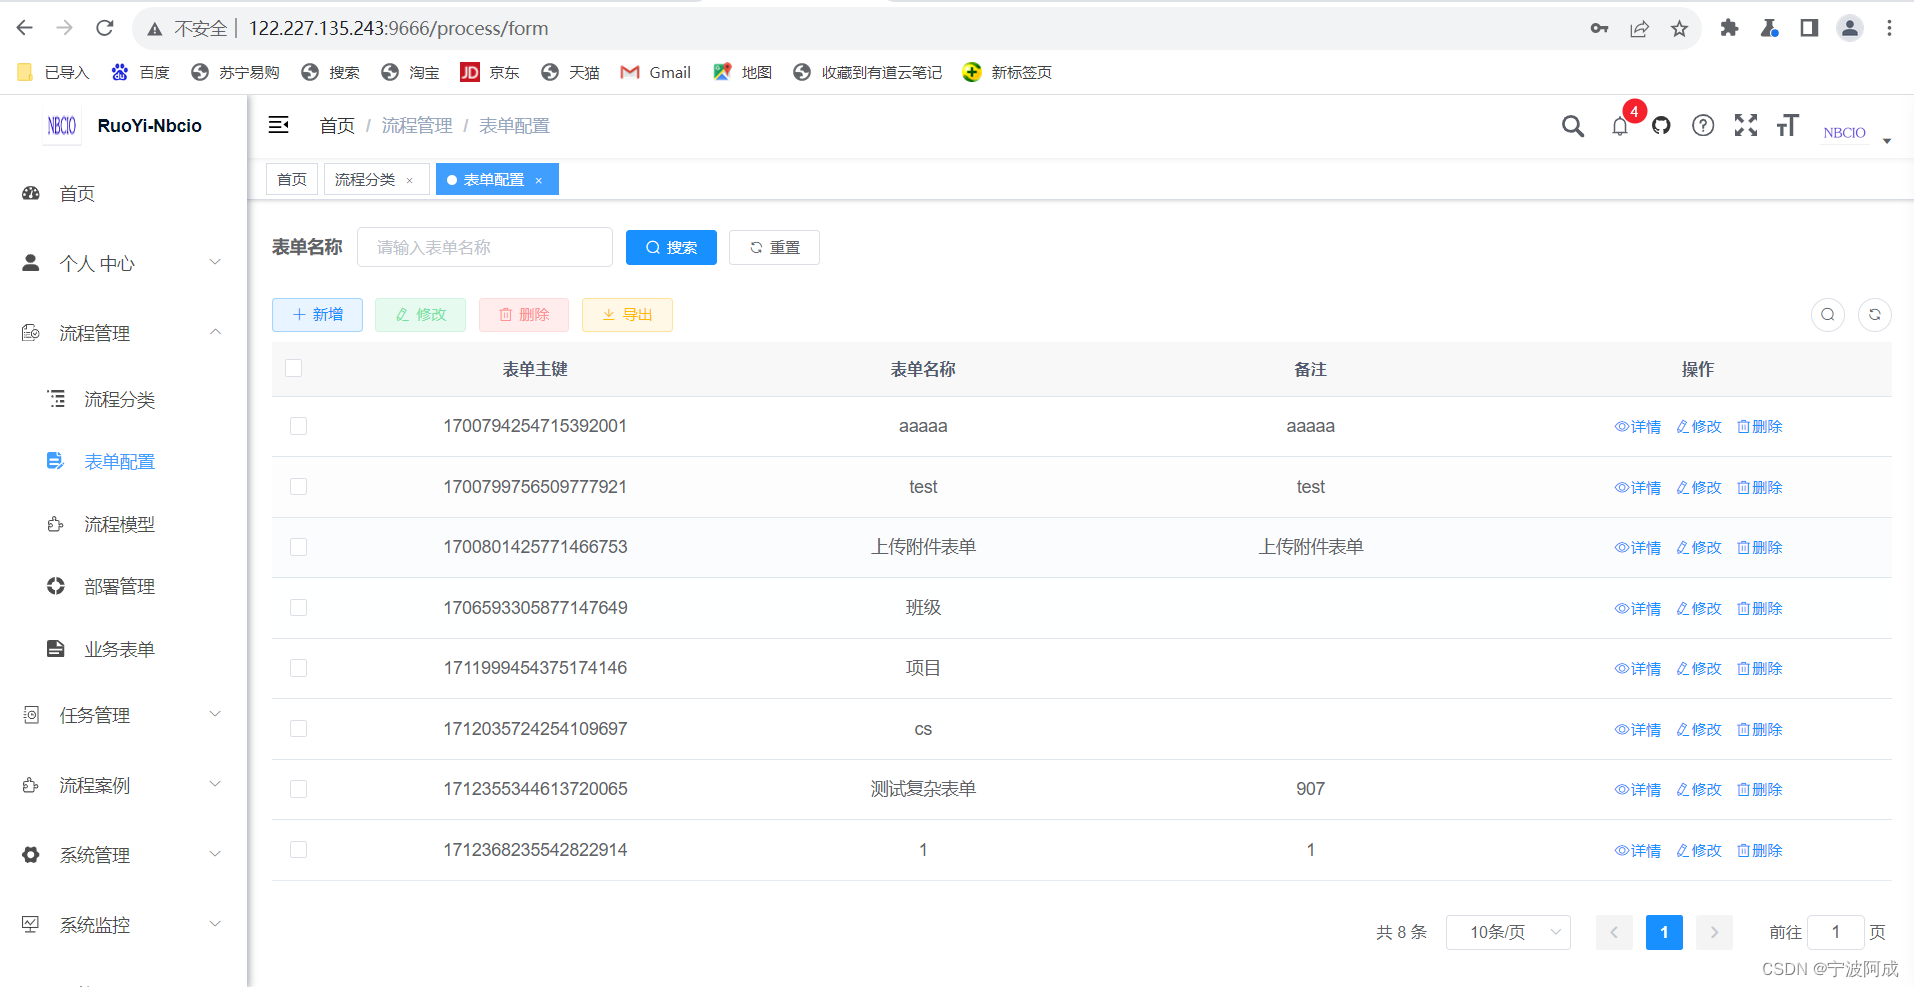
Task: Click the blue 搜索 button
Action: click(x=671, y=248)
